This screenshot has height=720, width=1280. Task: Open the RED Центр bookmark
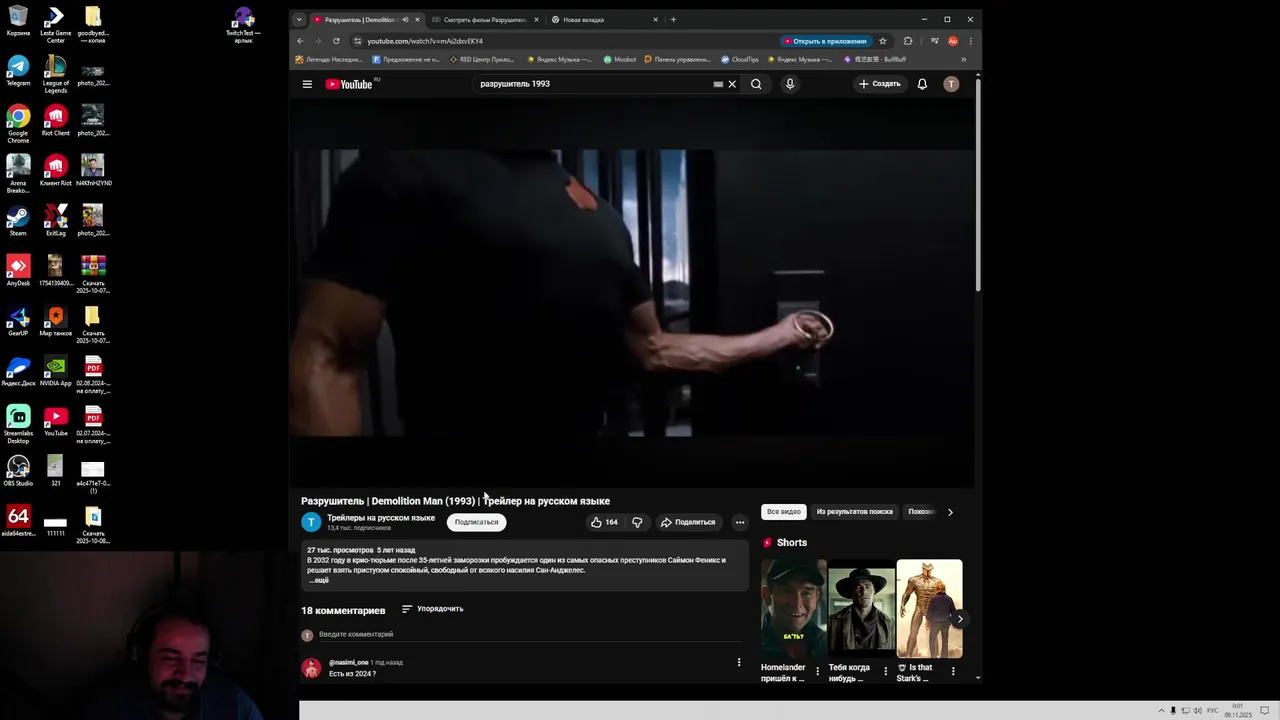tap(482, 59)
